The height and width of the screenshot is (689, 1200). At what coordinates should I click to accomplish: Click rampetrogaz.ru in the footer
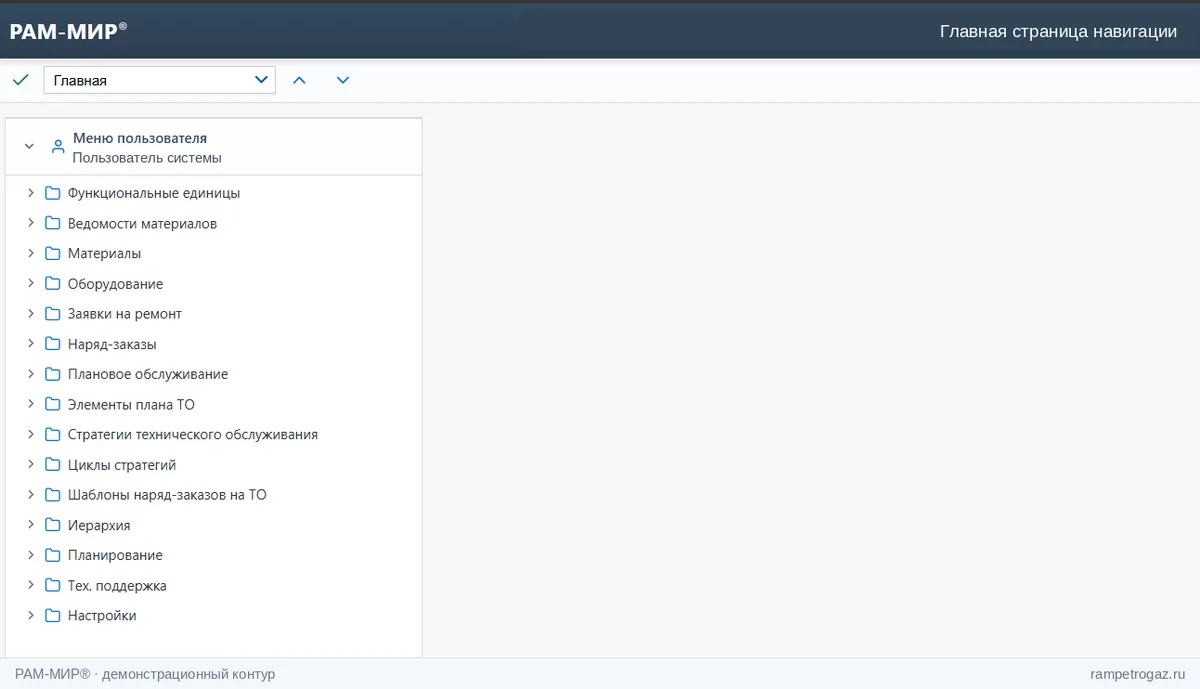[x=1138, y=674]
